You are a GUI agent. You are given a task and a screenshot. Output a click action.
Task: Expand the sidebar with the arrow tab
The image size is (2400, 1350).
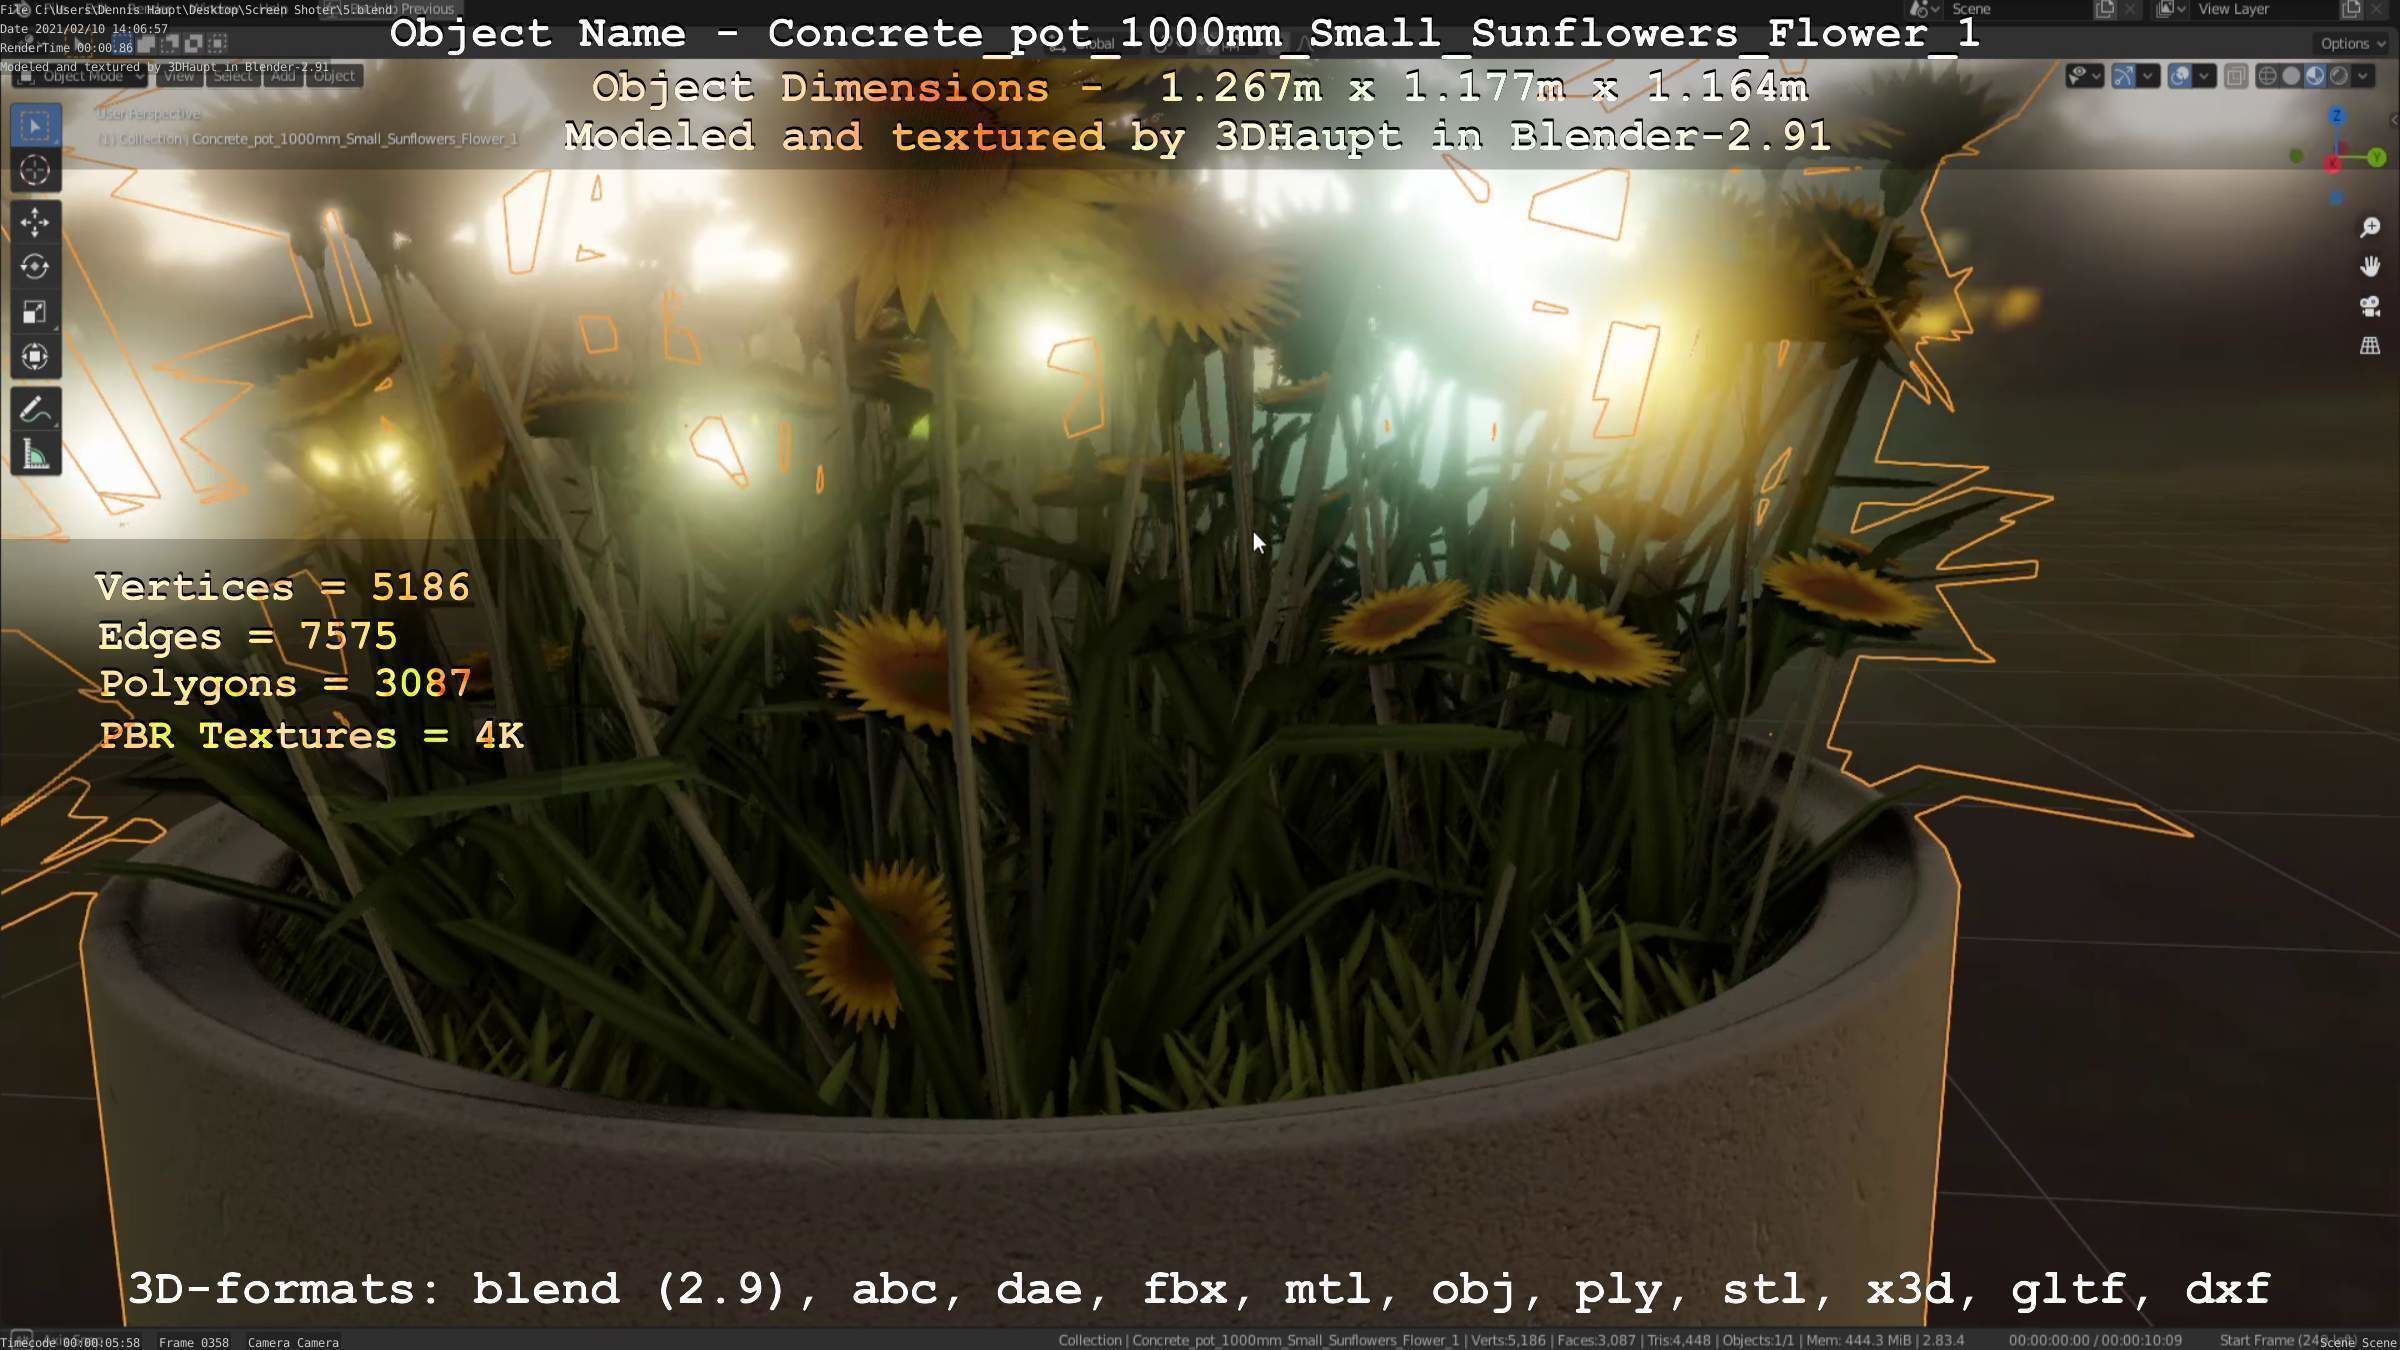(x=2393, y=120)
